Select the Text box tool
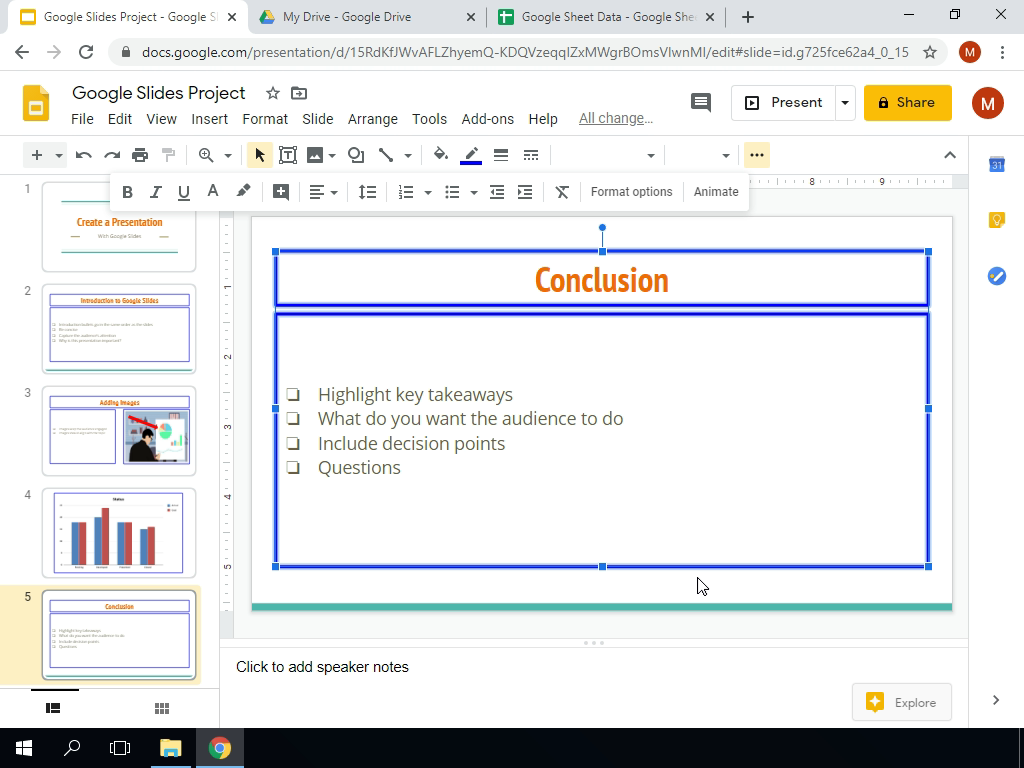 click(x=288, y=155)
